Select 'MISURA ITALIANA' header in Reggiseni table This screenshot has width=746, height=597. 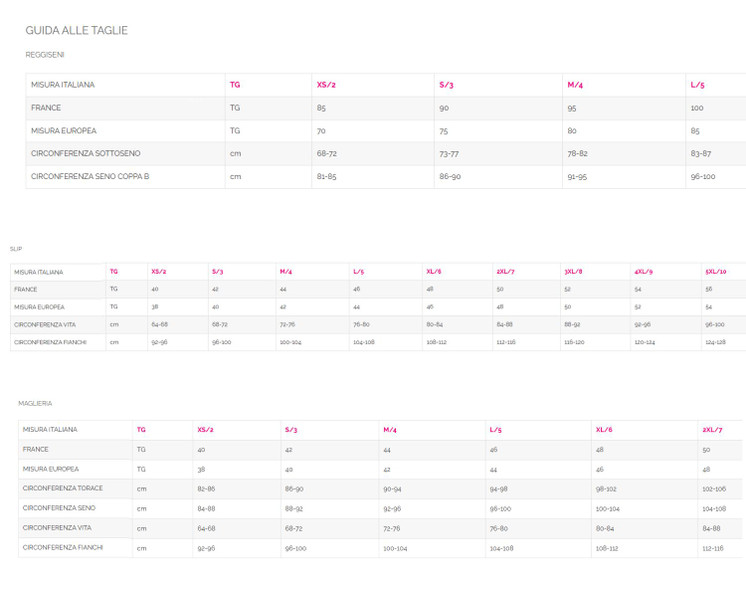pos(63,85)
